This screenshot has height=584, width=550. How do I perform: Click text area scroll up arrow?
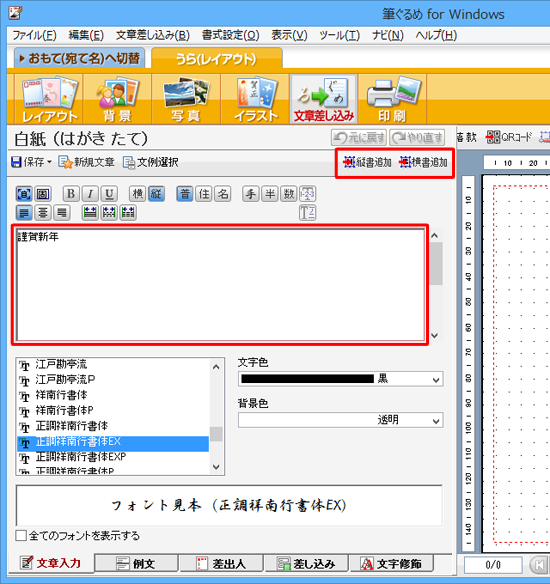[x=435, y=235]
